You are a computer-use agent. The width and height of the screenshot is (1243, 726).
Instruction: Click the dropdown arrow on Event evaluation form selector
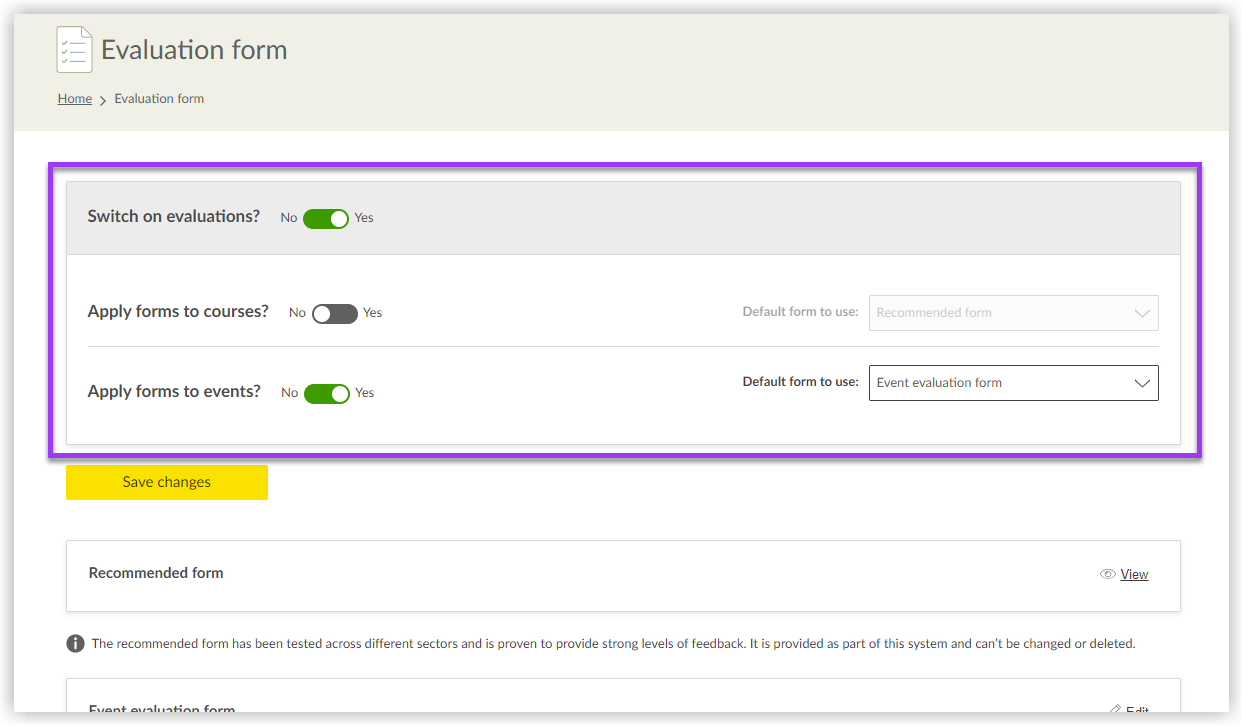[1142, 383]
